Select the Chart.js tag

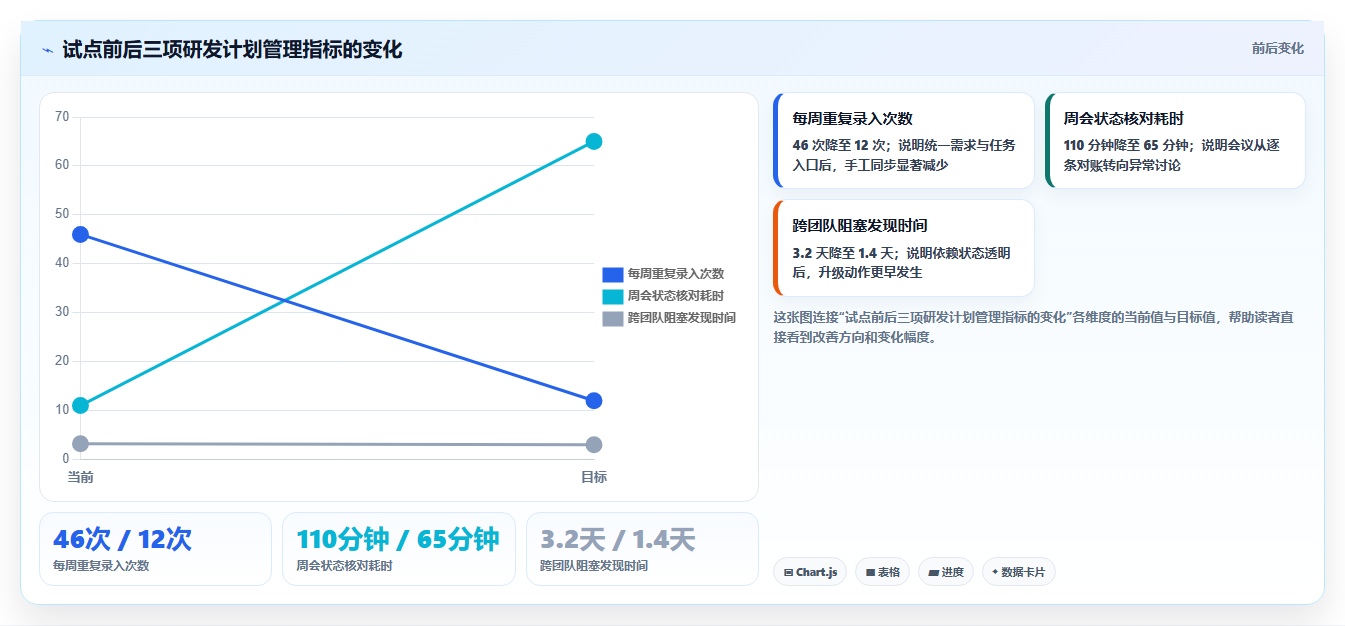810,572
